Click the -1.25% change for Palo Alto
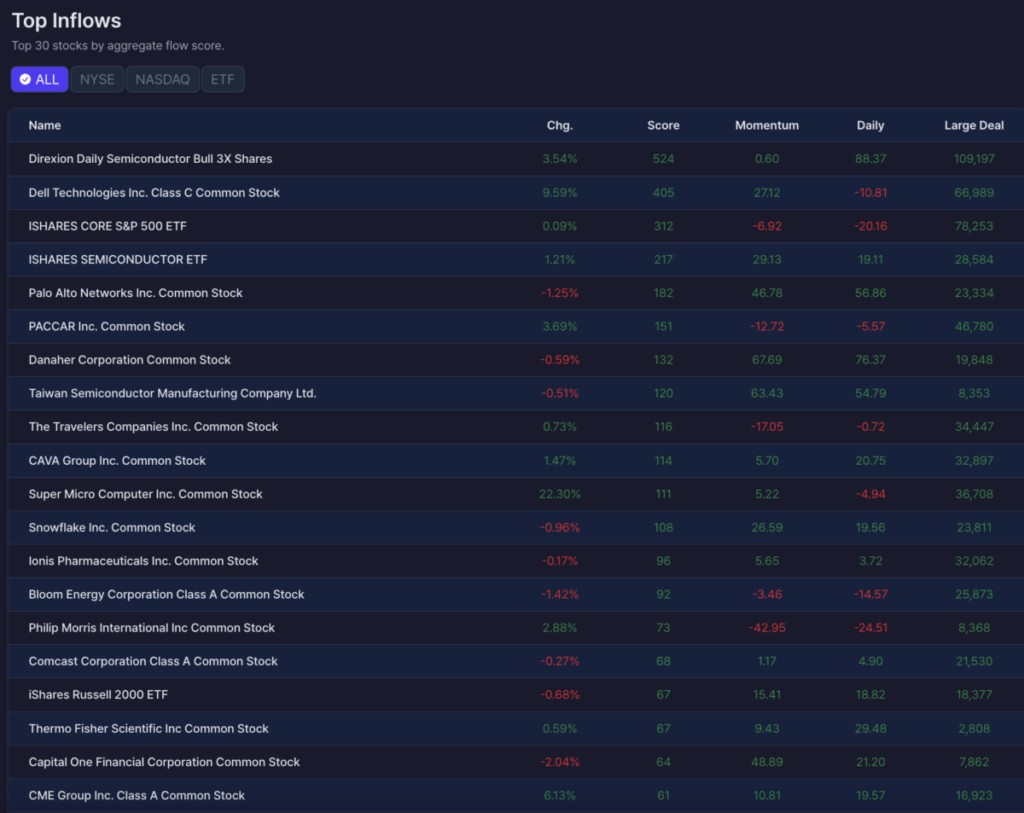 (x=560, y=293)
